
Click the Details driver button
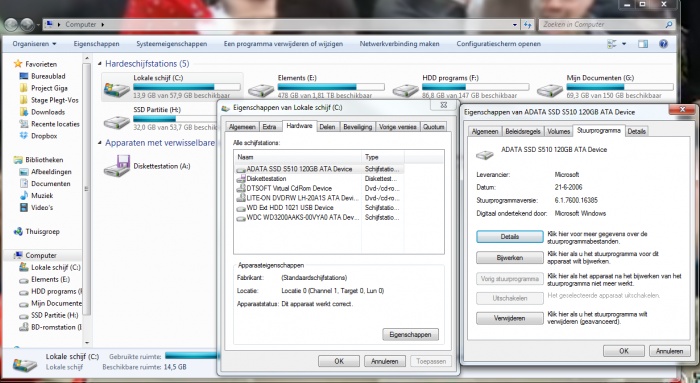[x=509, y=237]
